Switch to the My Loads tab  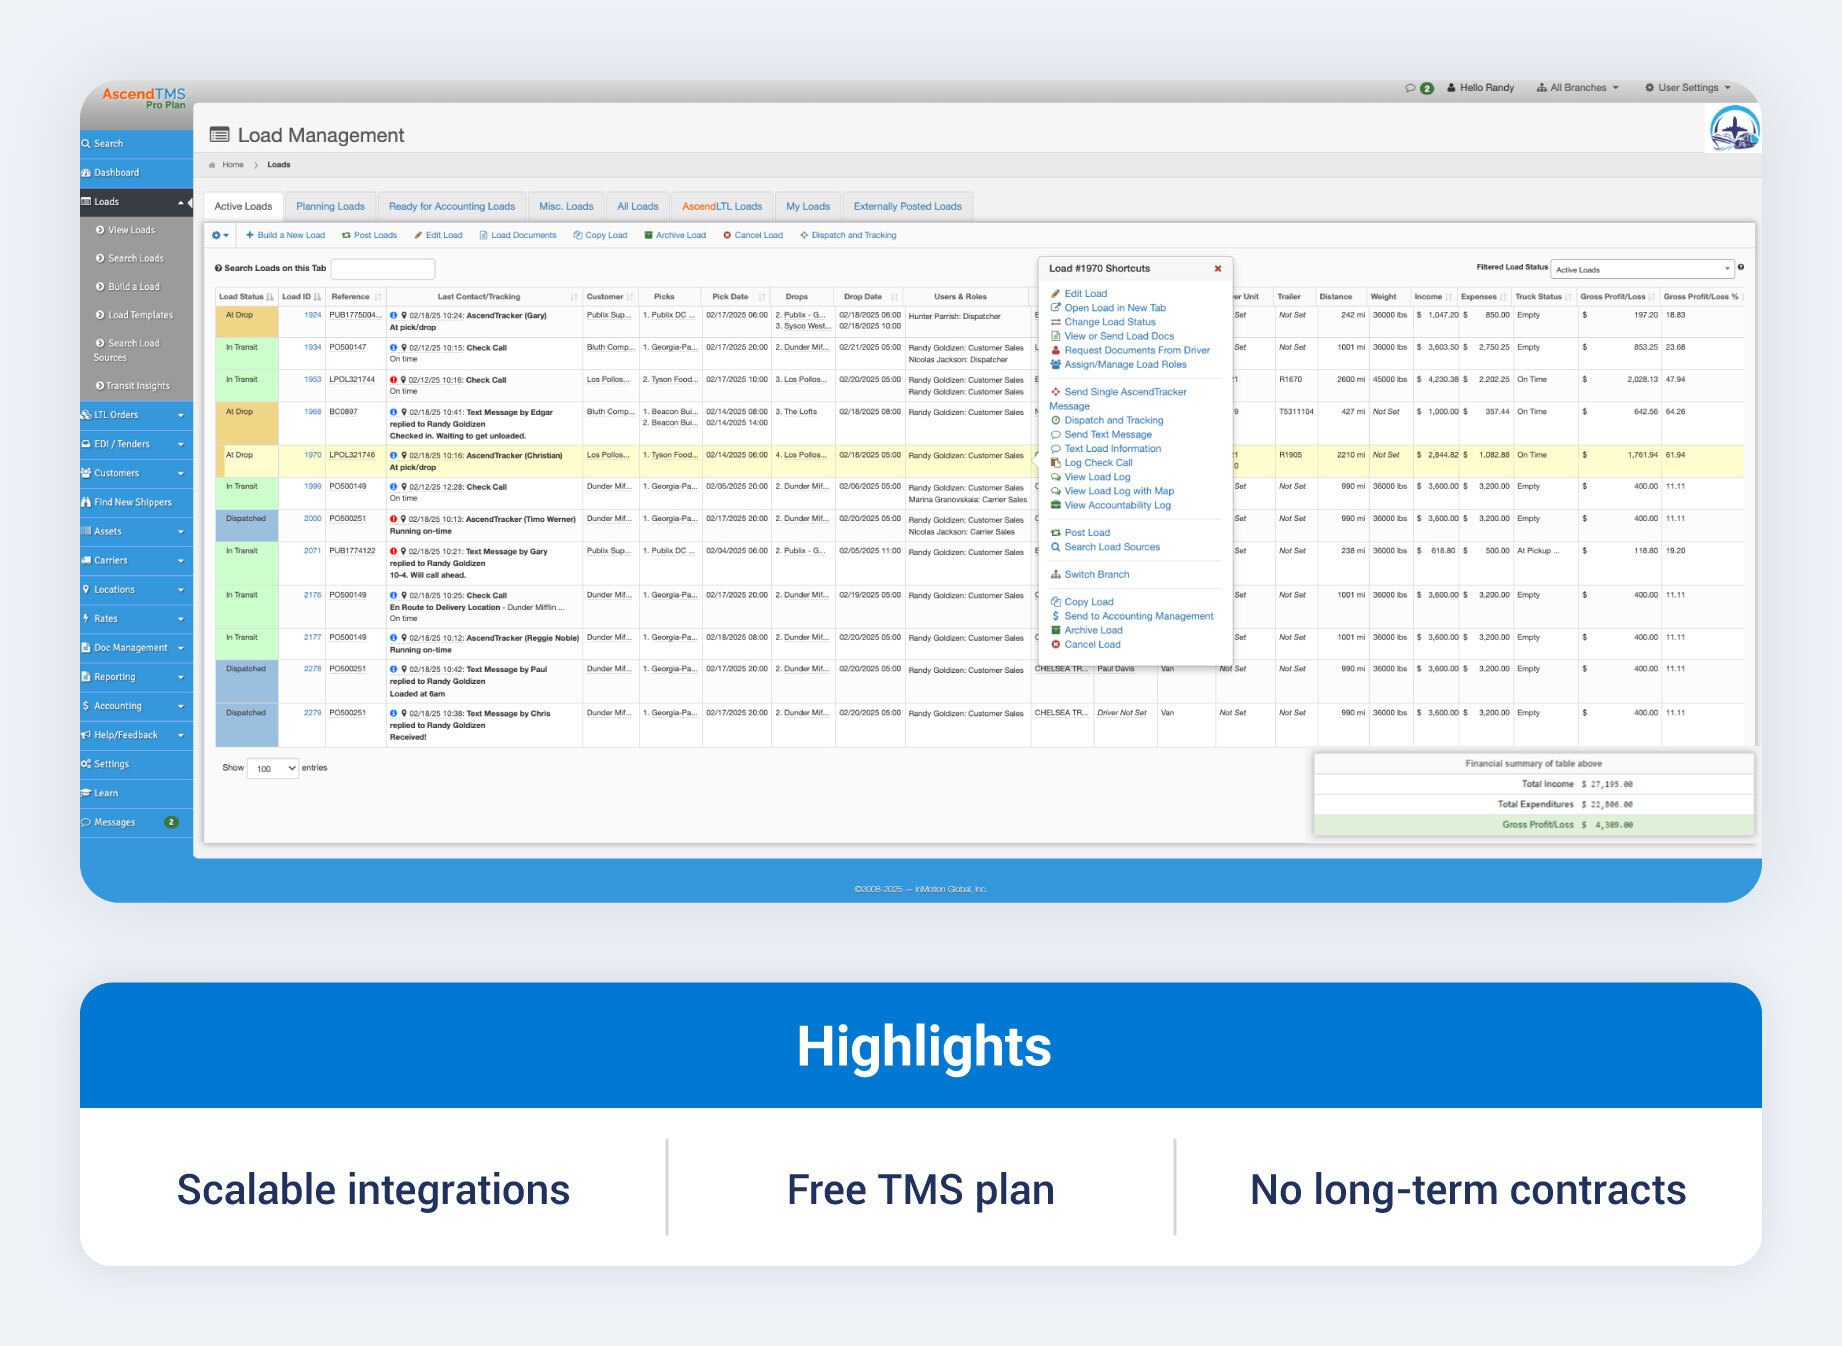point(808,207)
